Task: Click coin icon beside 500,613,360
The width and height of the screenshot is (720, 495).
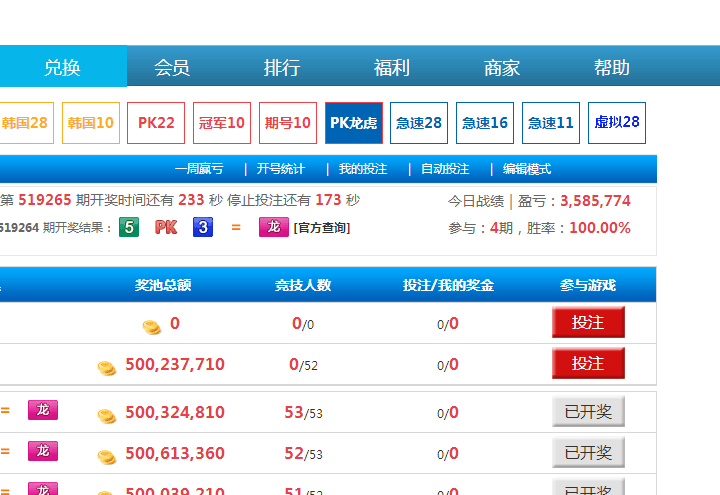Action: pos(107,457)
